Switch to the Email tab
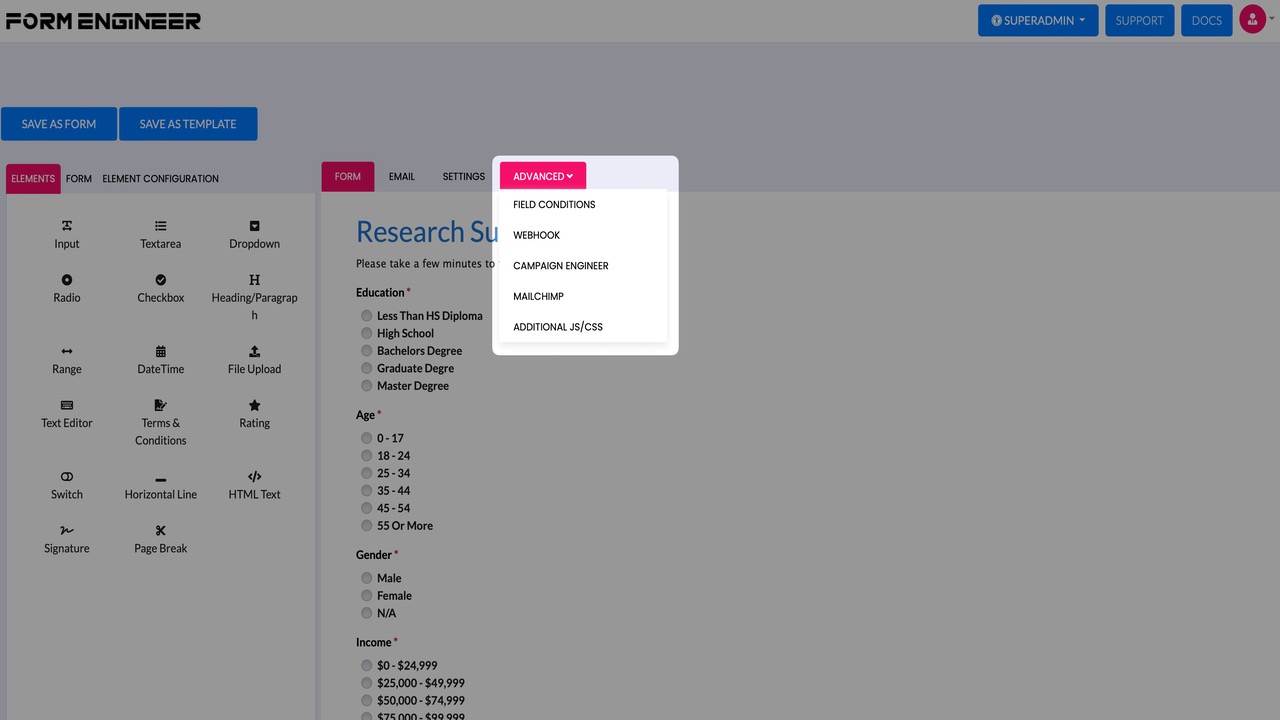 [402, 176]
